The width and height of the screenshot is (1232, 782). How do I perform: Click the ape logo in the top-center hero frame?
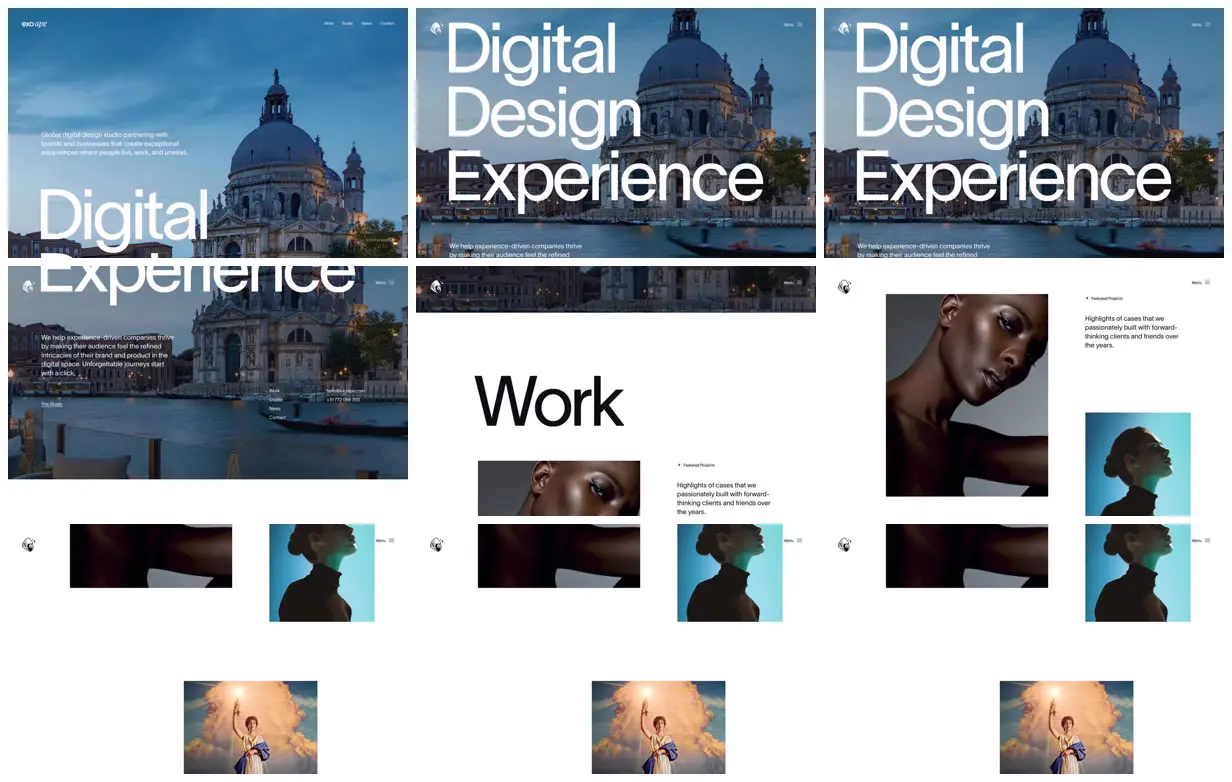pyautogui.click(x=437, y=28)
